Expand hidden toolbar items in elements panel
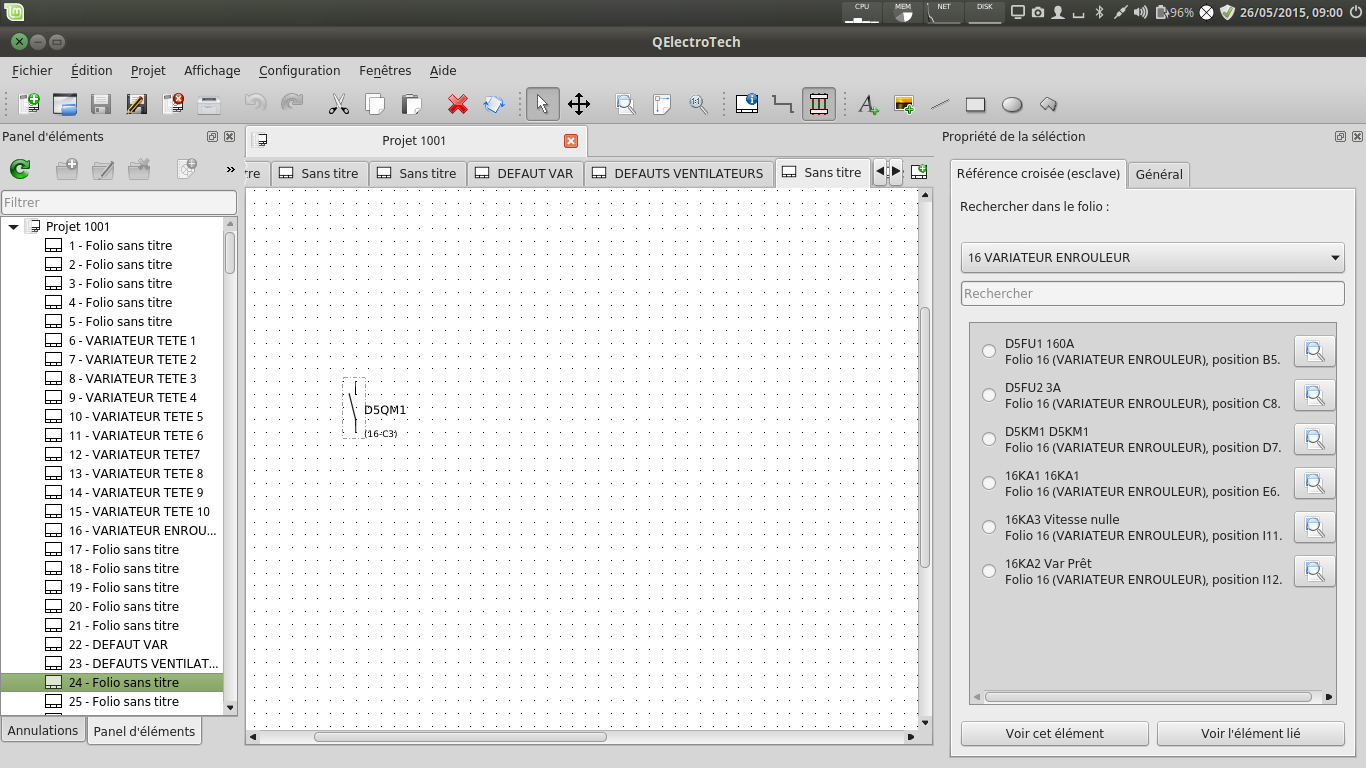The image size is (1366, 768). click(230, 170)
